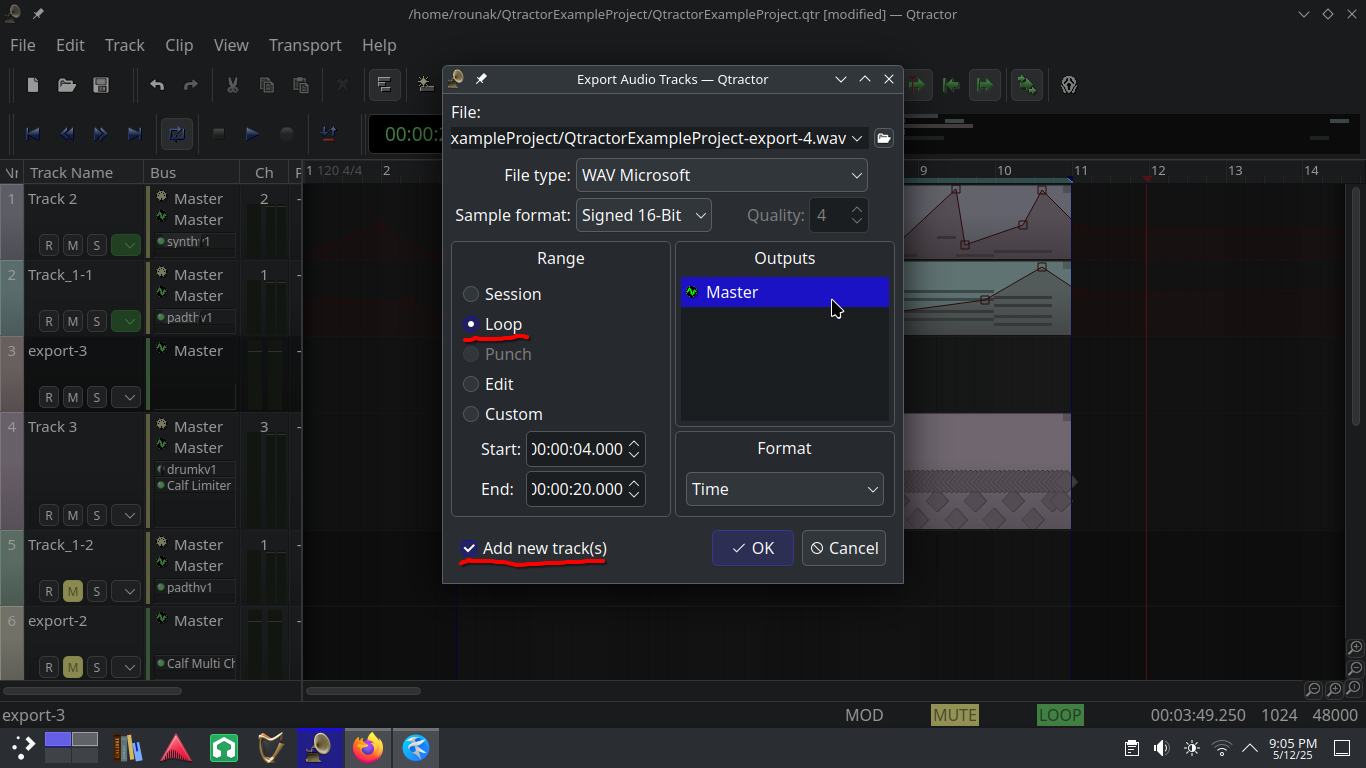Viewport: 1366px width, 768px height.
Task: Open the browse folder icon beside the File field
Action: click(x=883, y=138)
